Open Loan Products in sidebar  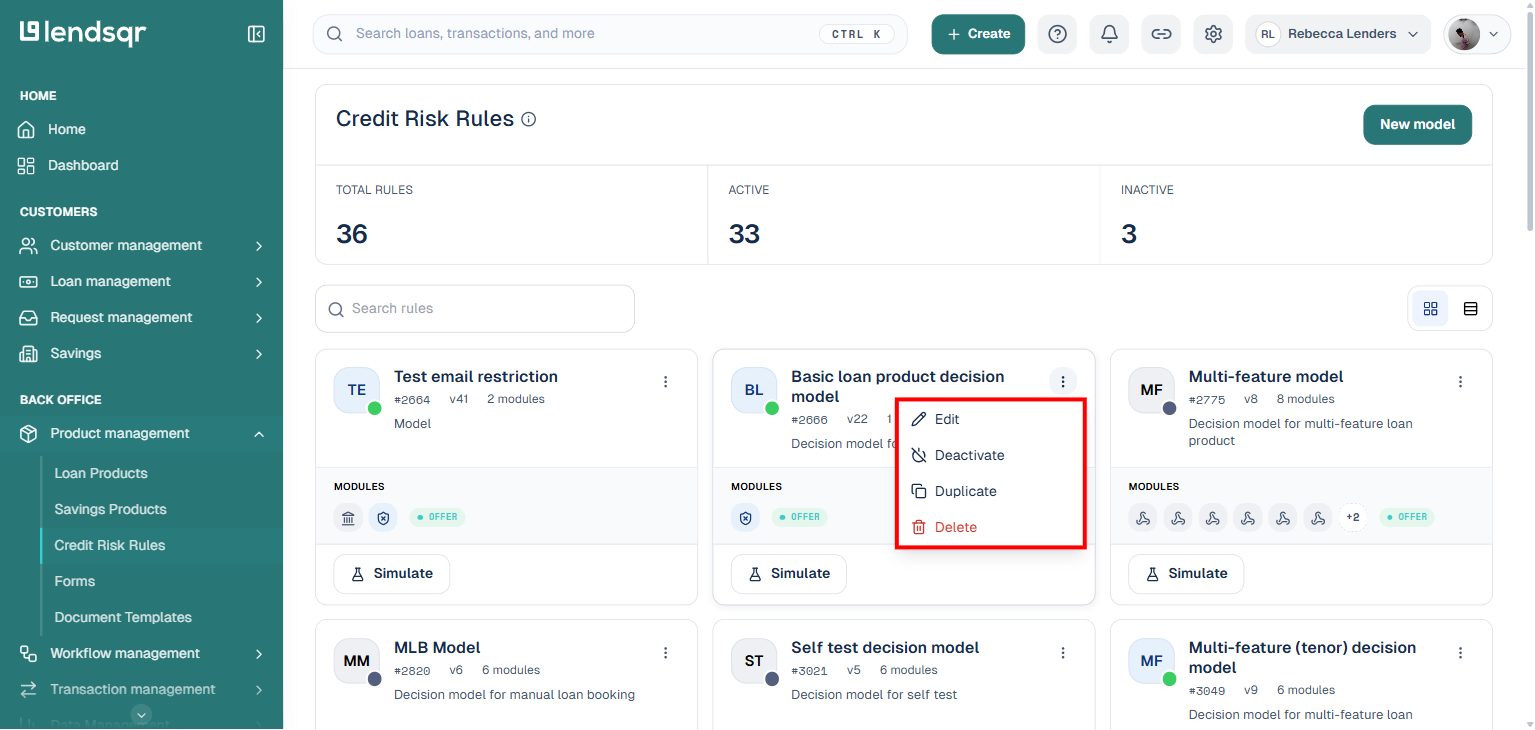tap(101, 473)
